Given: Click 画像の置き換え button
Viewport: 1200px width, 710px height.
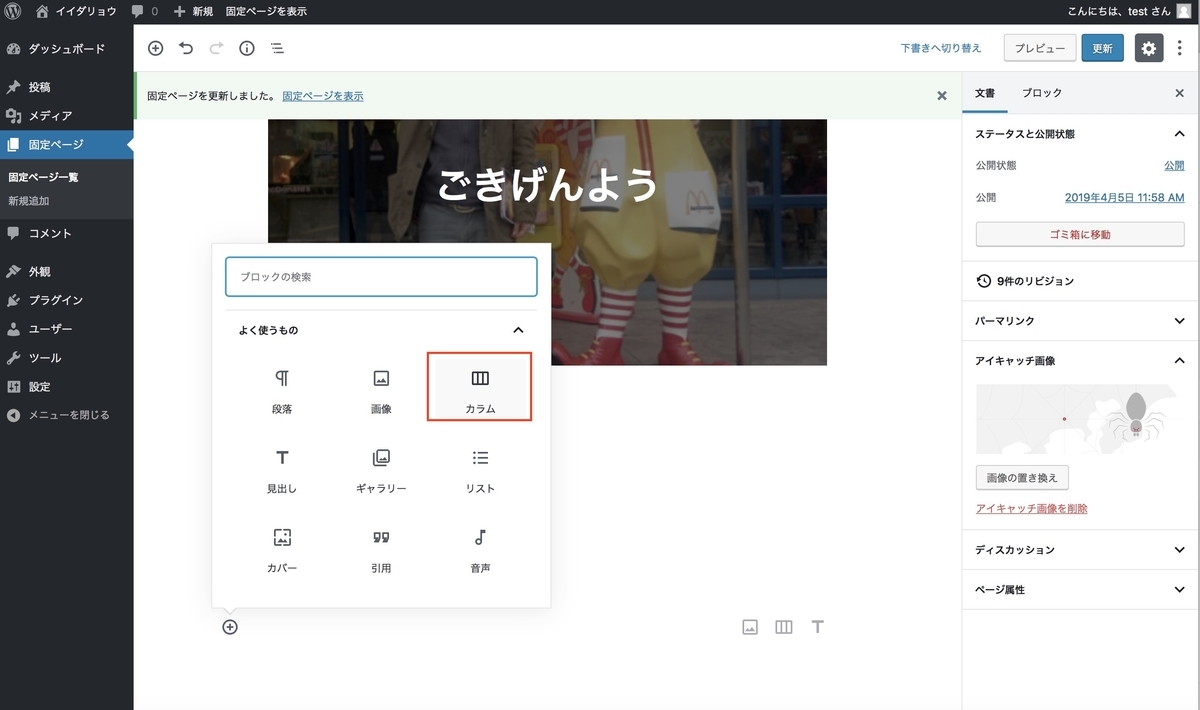Looking at the screenshot, I should point(1022,478).
